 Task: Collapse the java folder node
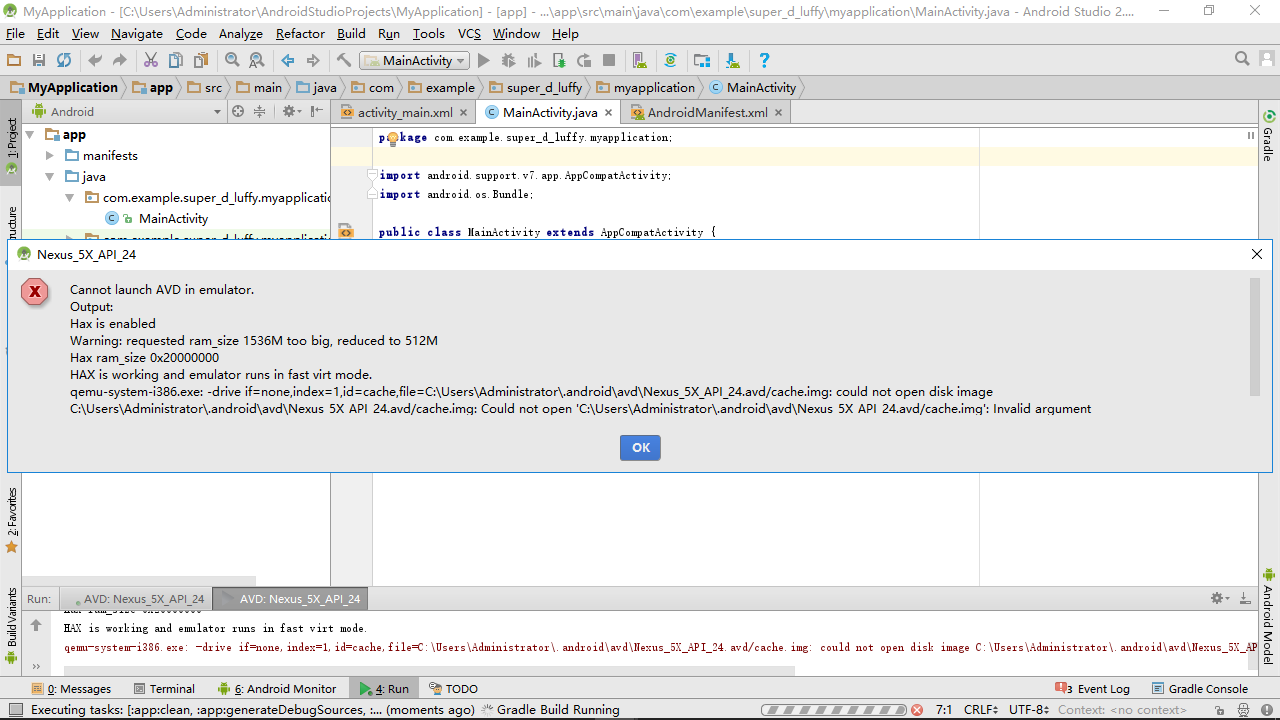pos(50,176)
